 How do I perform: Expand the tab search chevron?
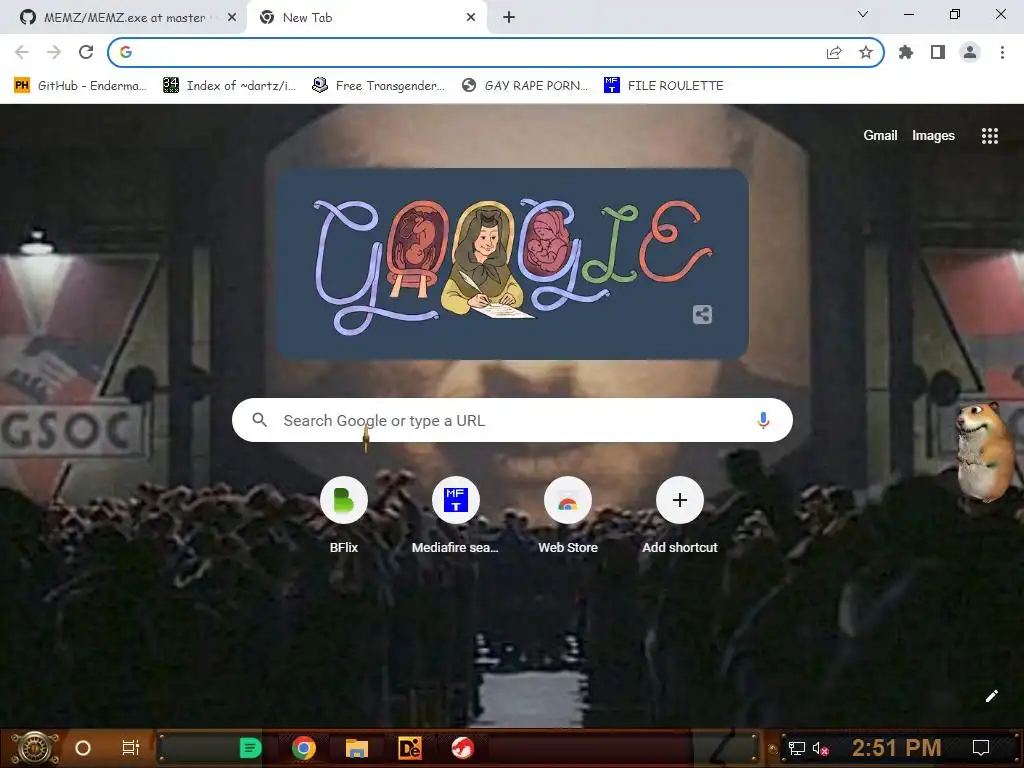(863, 14)
